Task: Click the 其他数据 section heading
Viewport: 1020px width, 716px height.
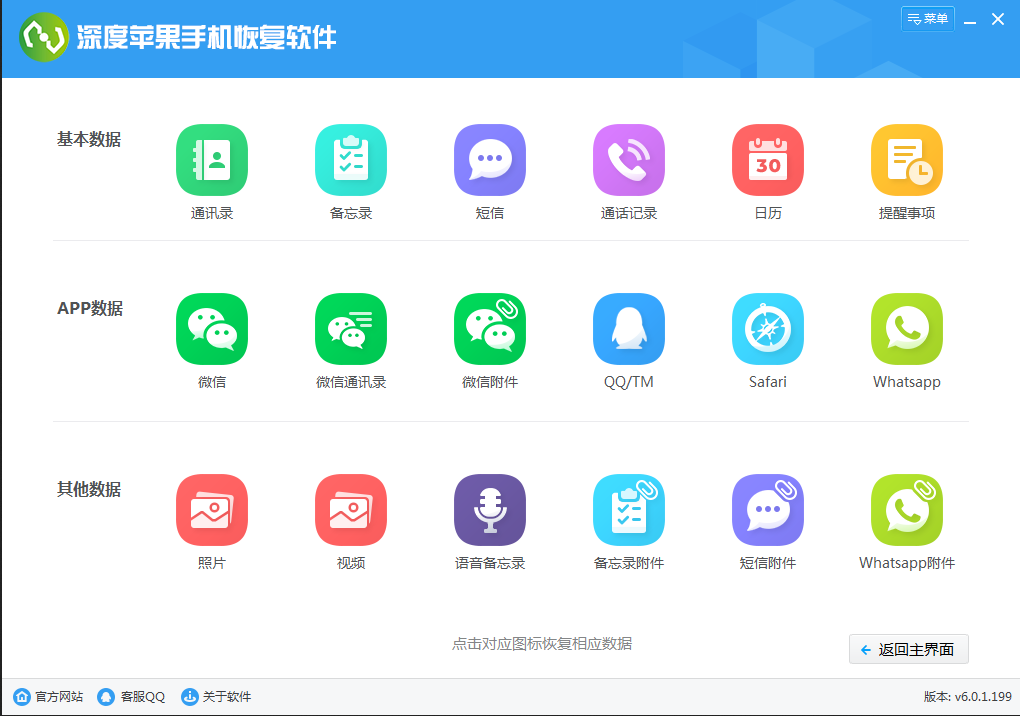Action: point(89,489)
